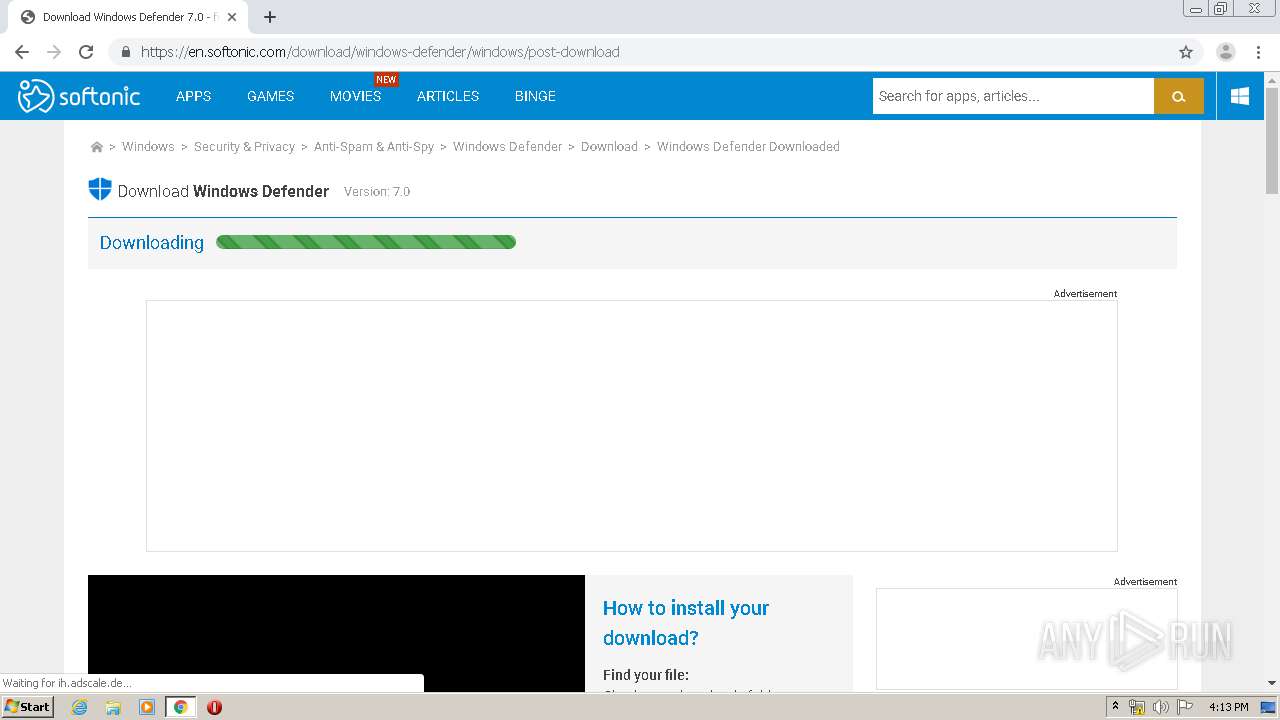Select the Download Windows Defender browser tab
The image size is (1280, 720).
click(x=128, y=17)
